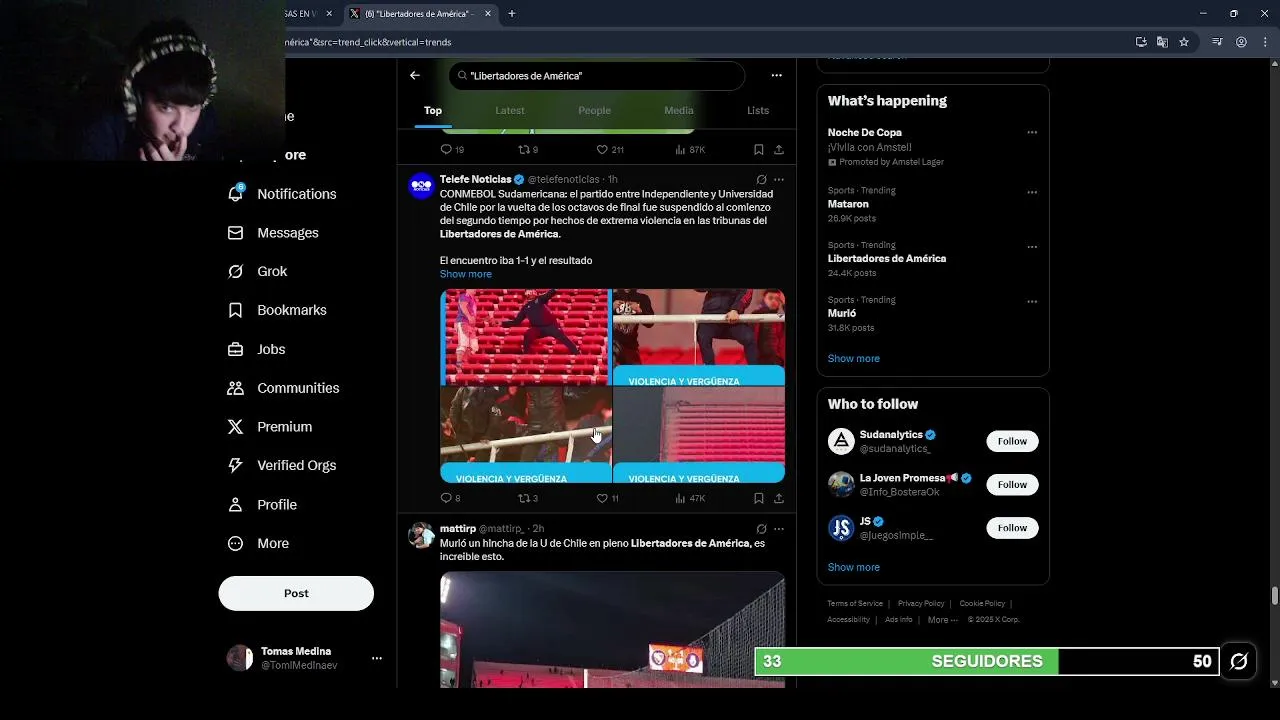Open Grok floating button bottom right
The image size is (1280, 720).
pos(1239,661)
